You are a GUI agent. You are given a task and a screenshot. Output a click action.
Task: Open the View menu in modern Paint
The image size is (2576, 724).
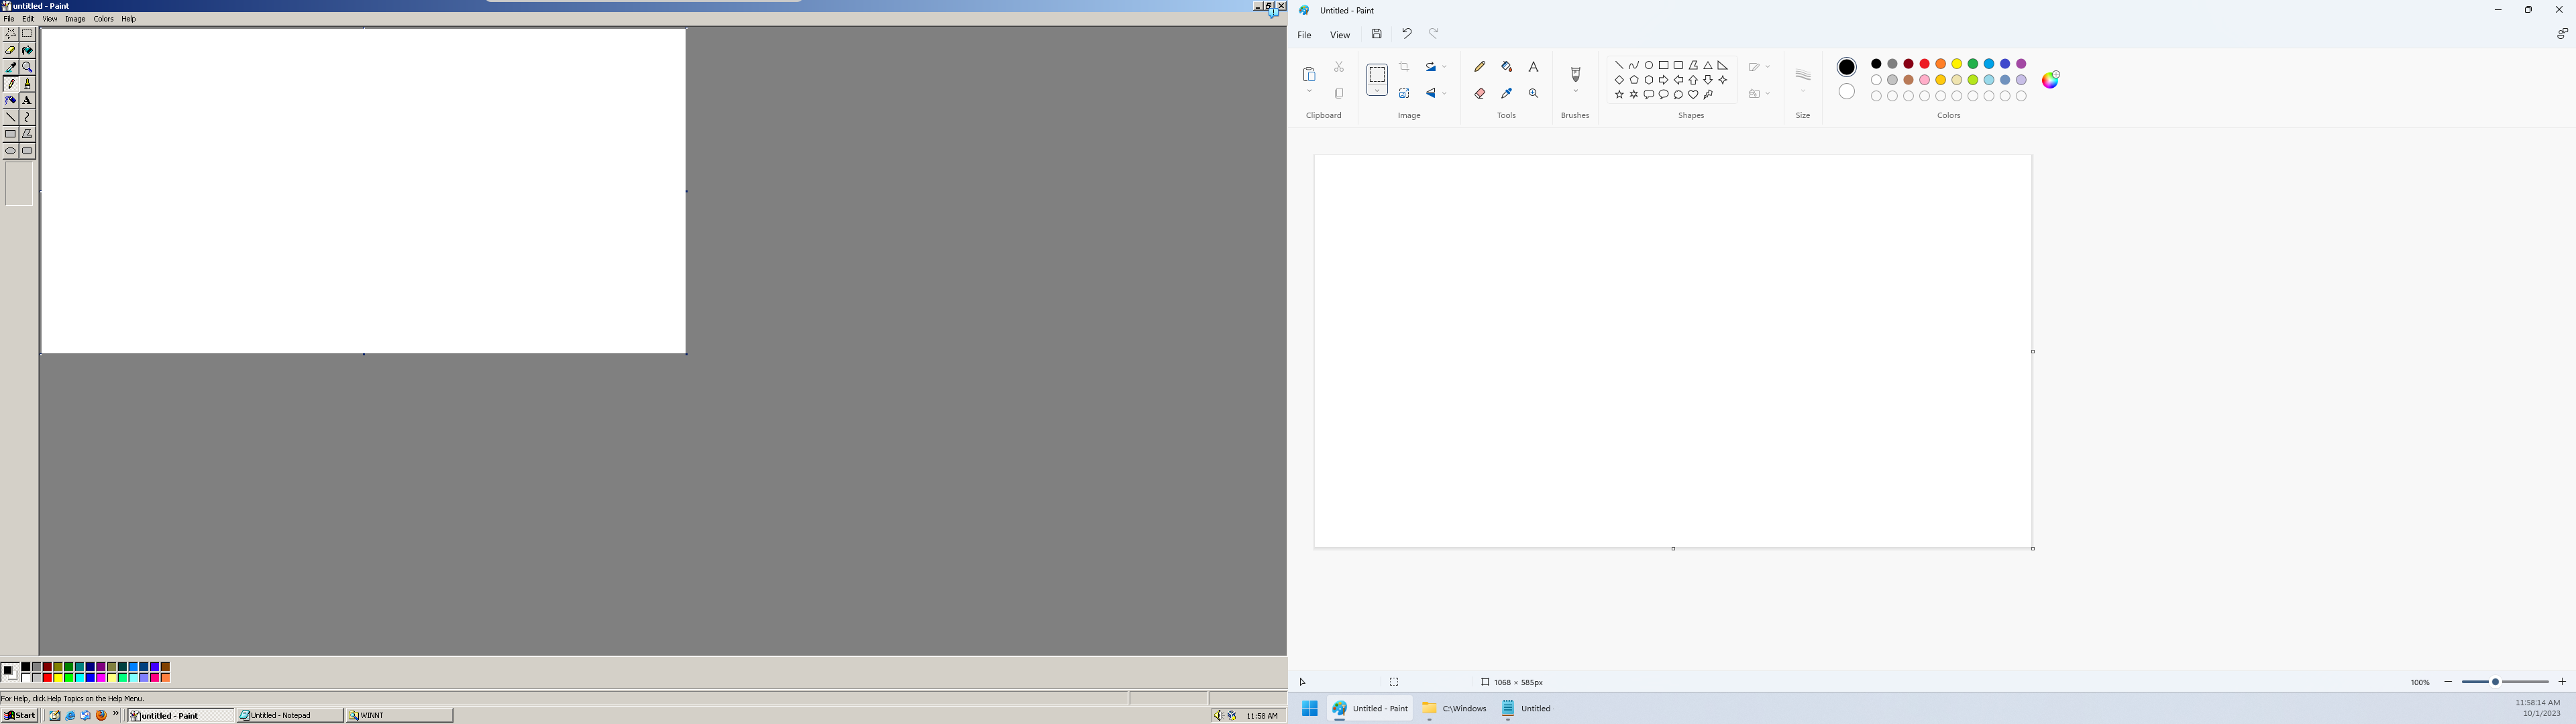tap(1339, 35)
